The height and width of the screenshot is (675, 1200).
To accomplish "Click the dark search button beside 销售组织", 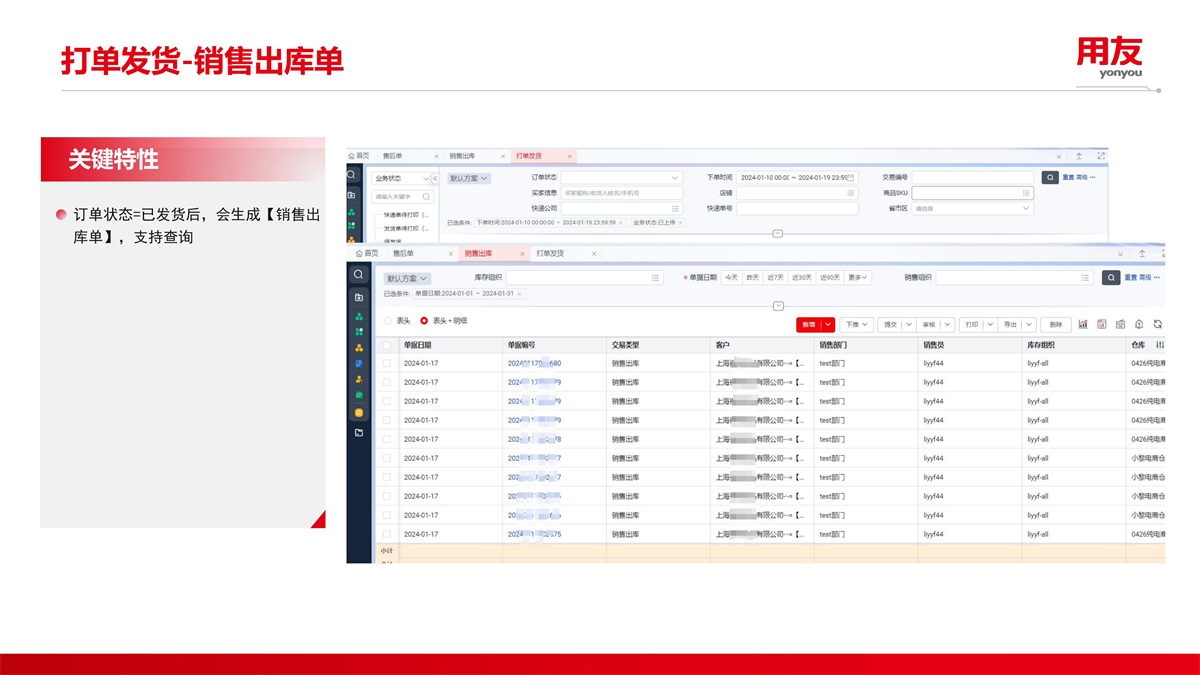I will pos(1110,278).
